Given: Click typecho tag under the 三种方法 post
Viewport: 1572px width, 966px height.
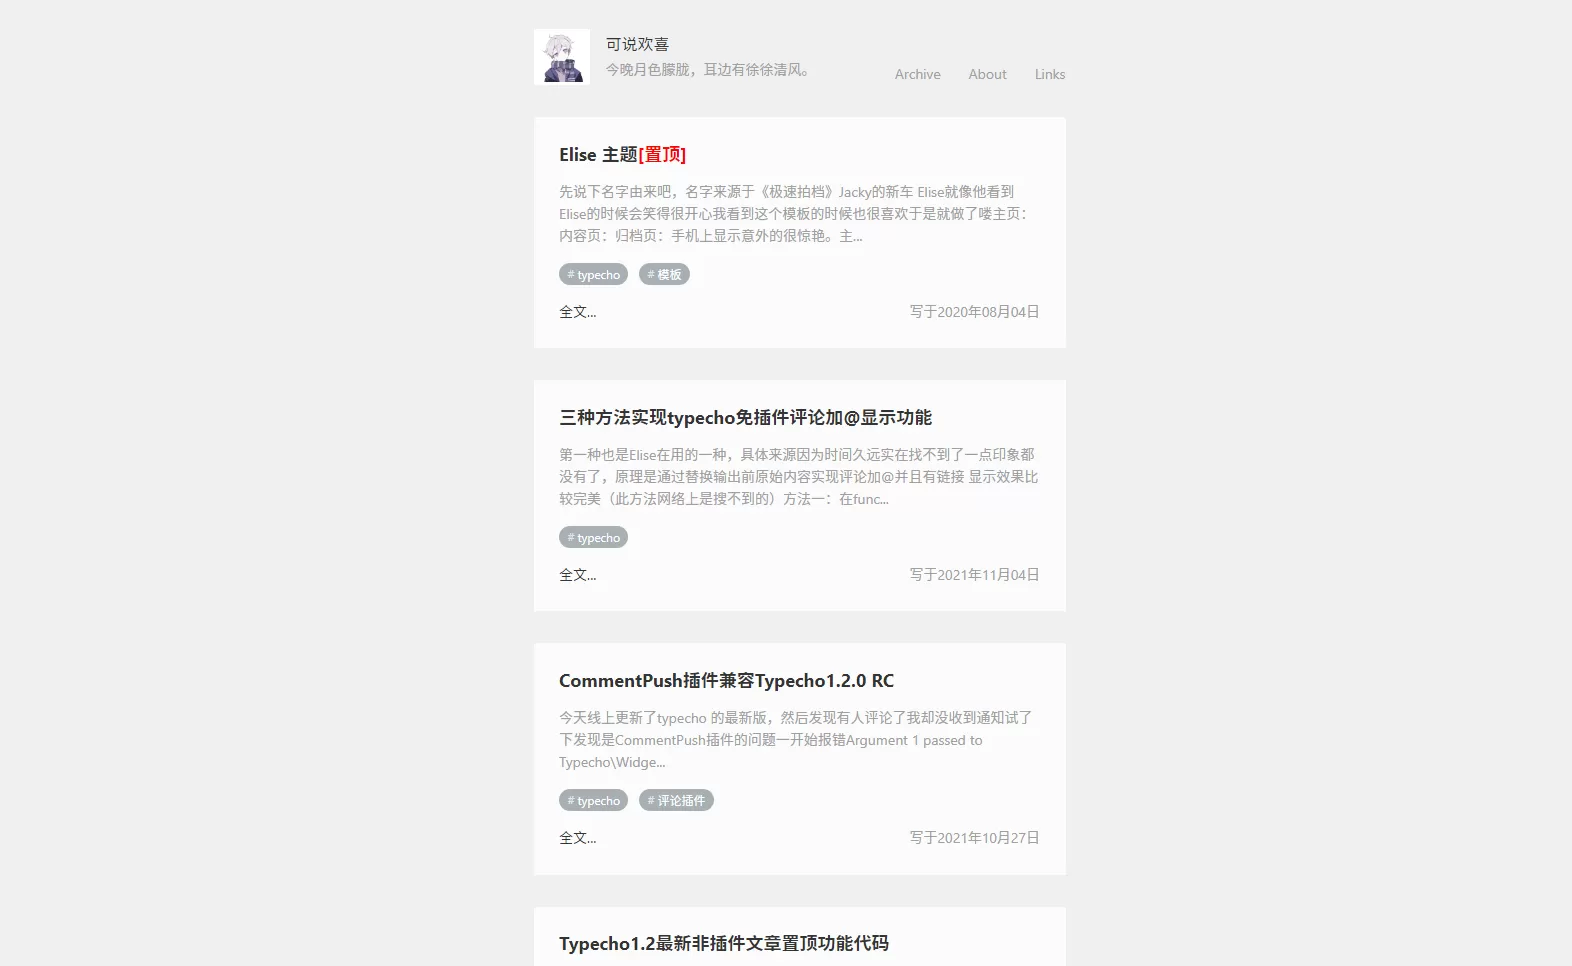Looking at the screenshot, I should pos(593,538).
